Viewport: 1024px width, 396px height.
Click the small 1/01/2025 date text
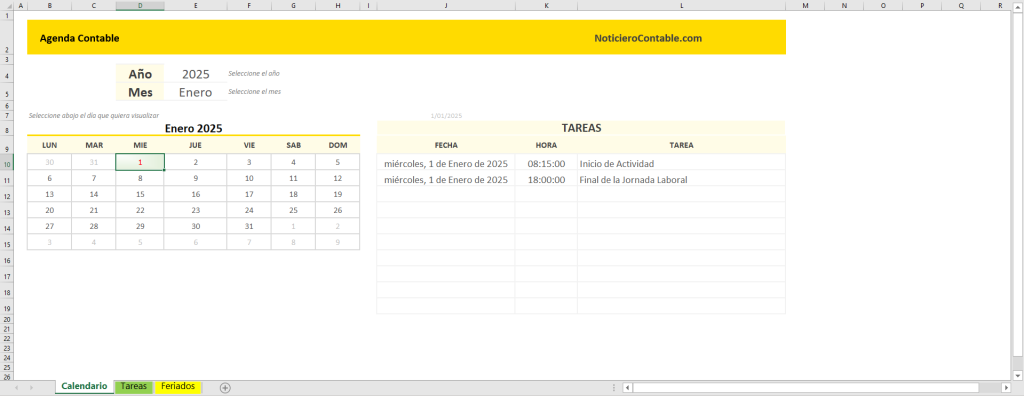pyautogui.click(x=446, y=116)
